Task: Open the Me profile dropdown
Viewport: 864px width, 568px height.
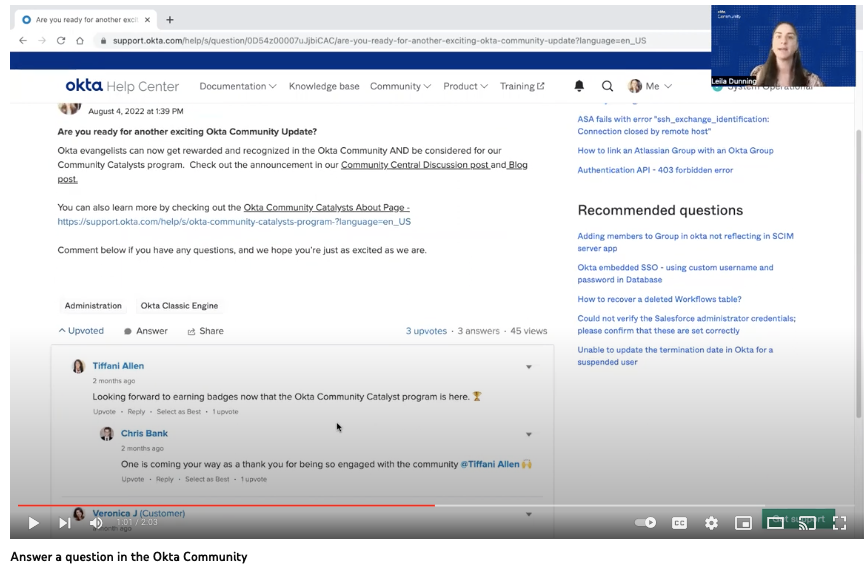Action: tap(650, 86)
